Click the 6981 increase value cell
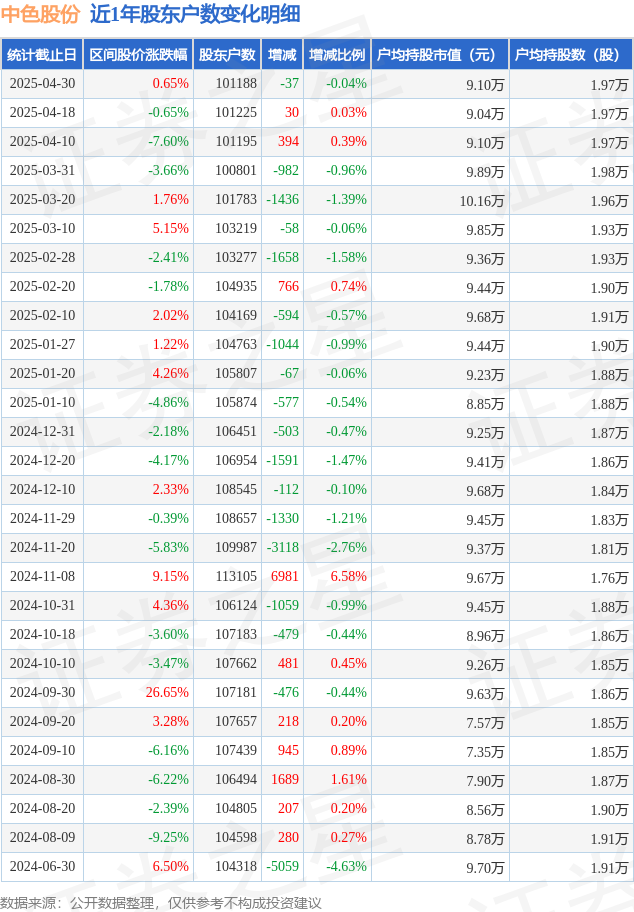This screenshot has height=912, width=634. click(285, 576)
